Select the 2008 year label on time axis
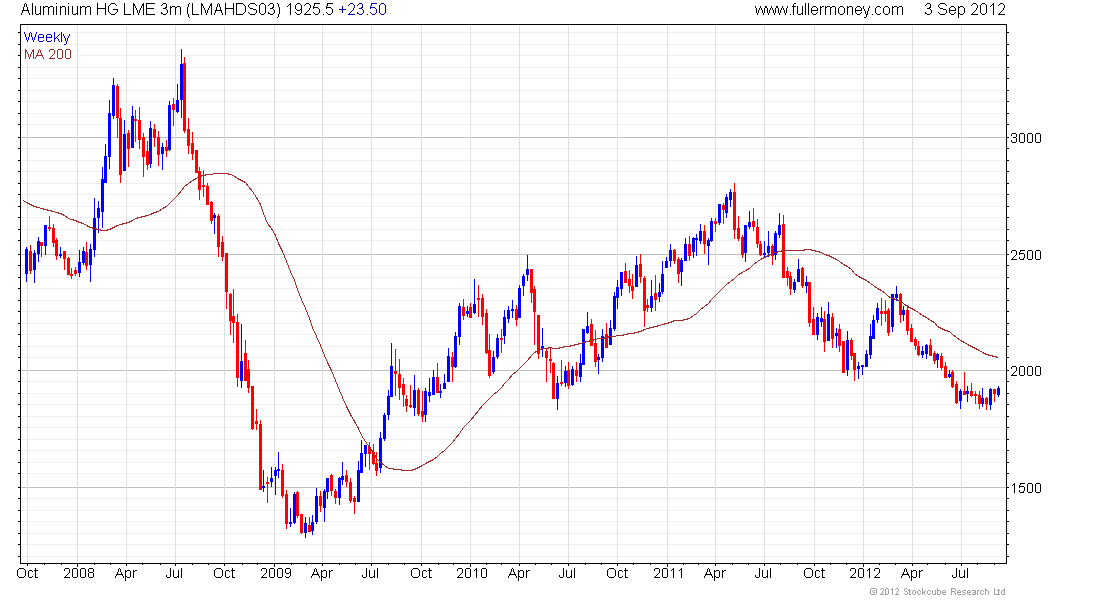Image resolution: width=1100 pixels, height=600 pixels. click(x=78, y=573)
